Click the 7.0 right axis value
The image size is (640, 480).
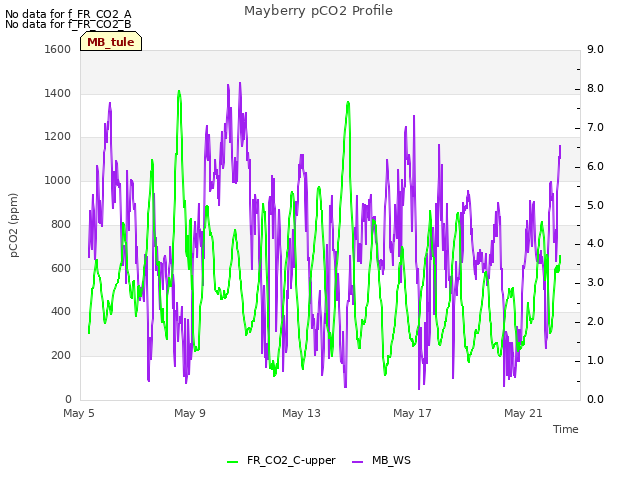tap(595, 127)
